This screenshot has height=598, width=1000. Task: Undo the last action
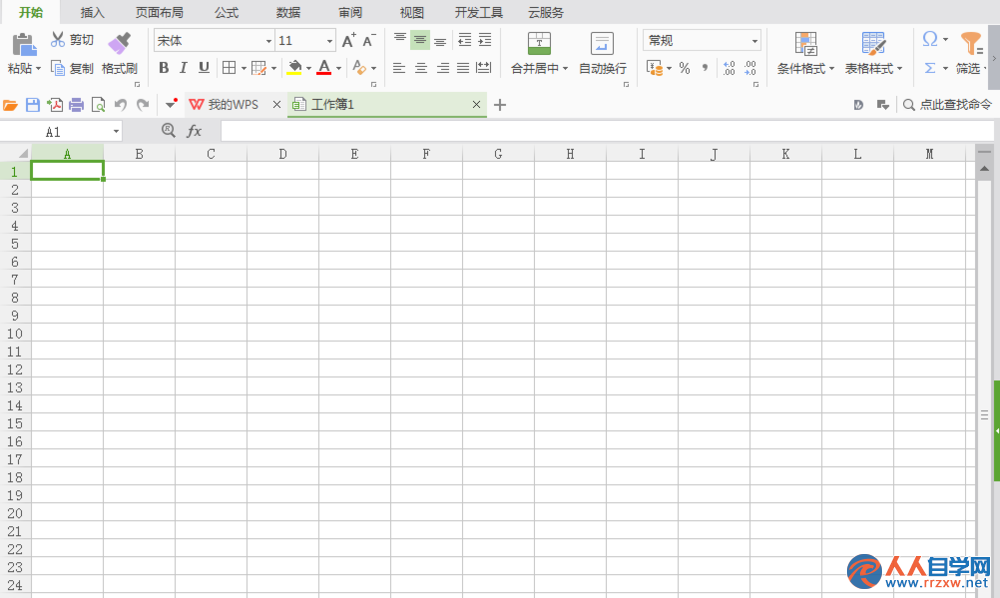point(121,105)
